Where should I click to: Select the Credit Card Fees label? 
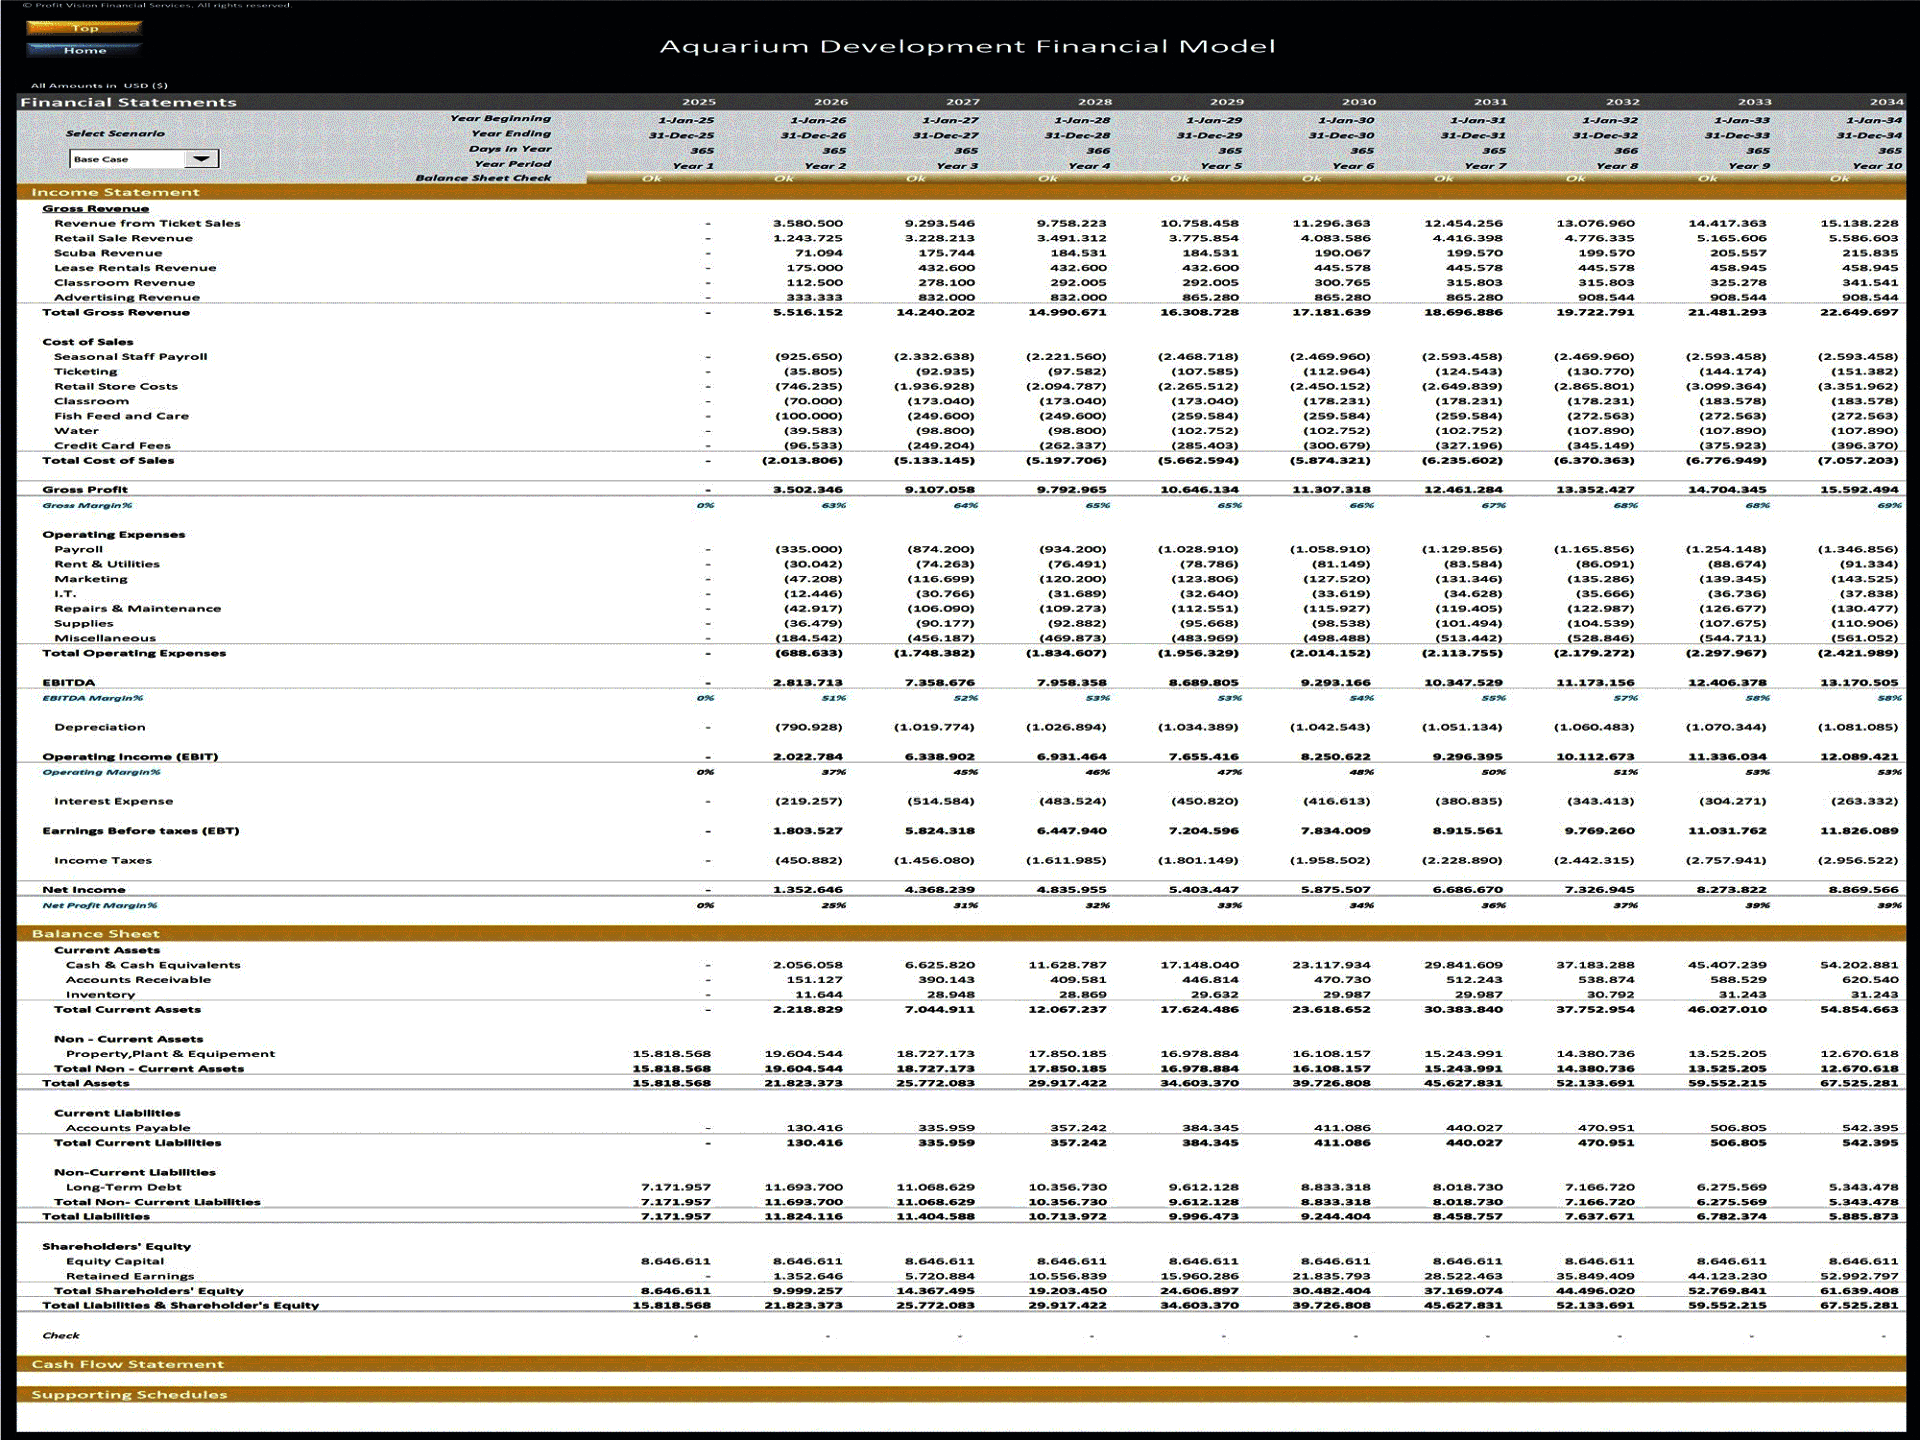(x=112, y=446)
